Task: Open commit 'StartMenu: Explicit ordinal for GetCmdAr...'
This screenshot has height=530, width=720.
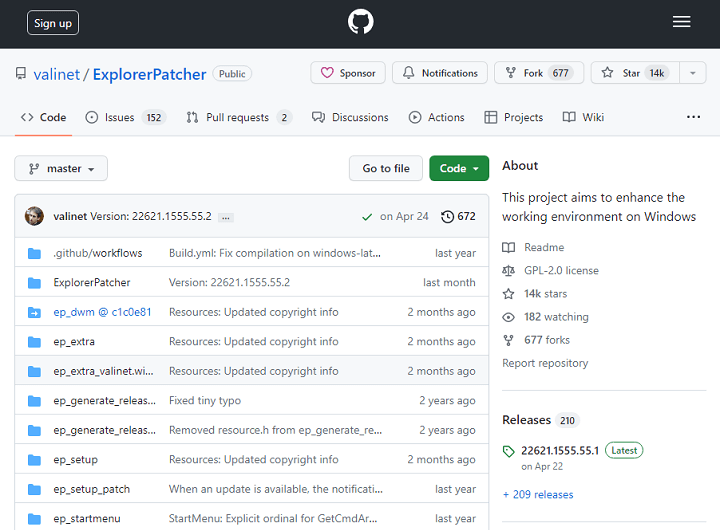Action: [273, 519]
